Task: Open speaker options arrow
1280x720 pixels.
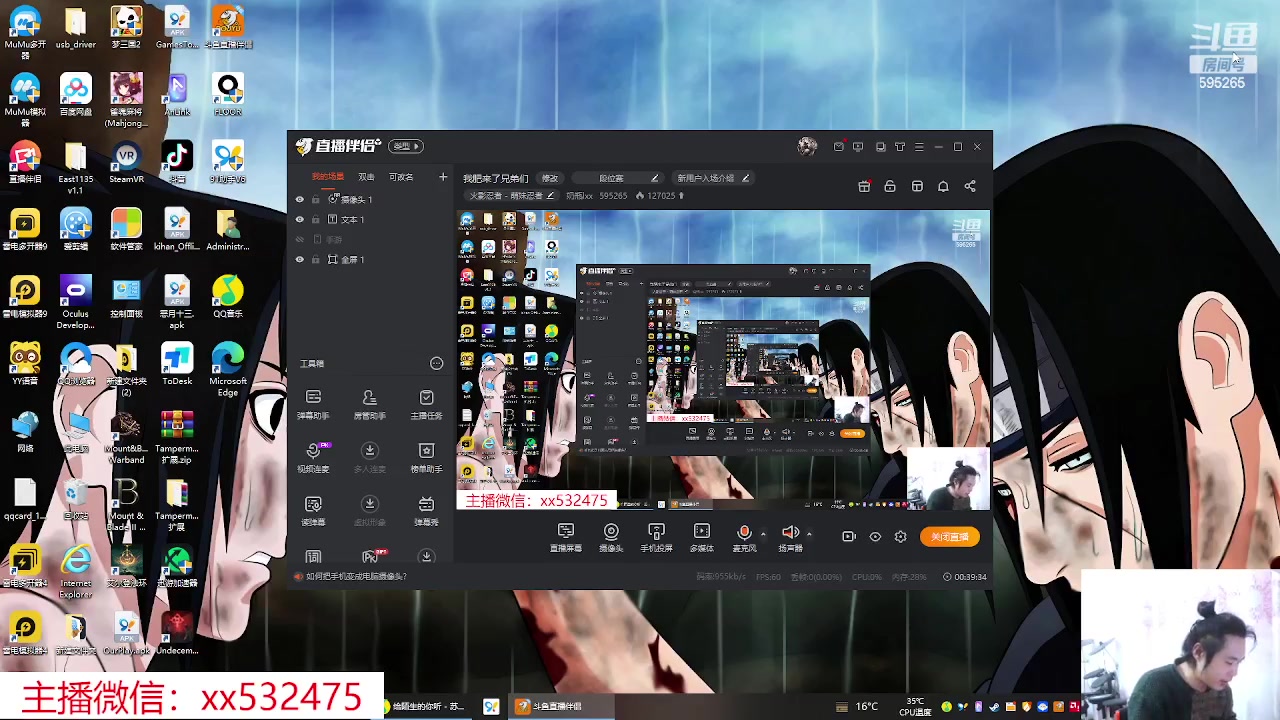Action: pos(809,534)
